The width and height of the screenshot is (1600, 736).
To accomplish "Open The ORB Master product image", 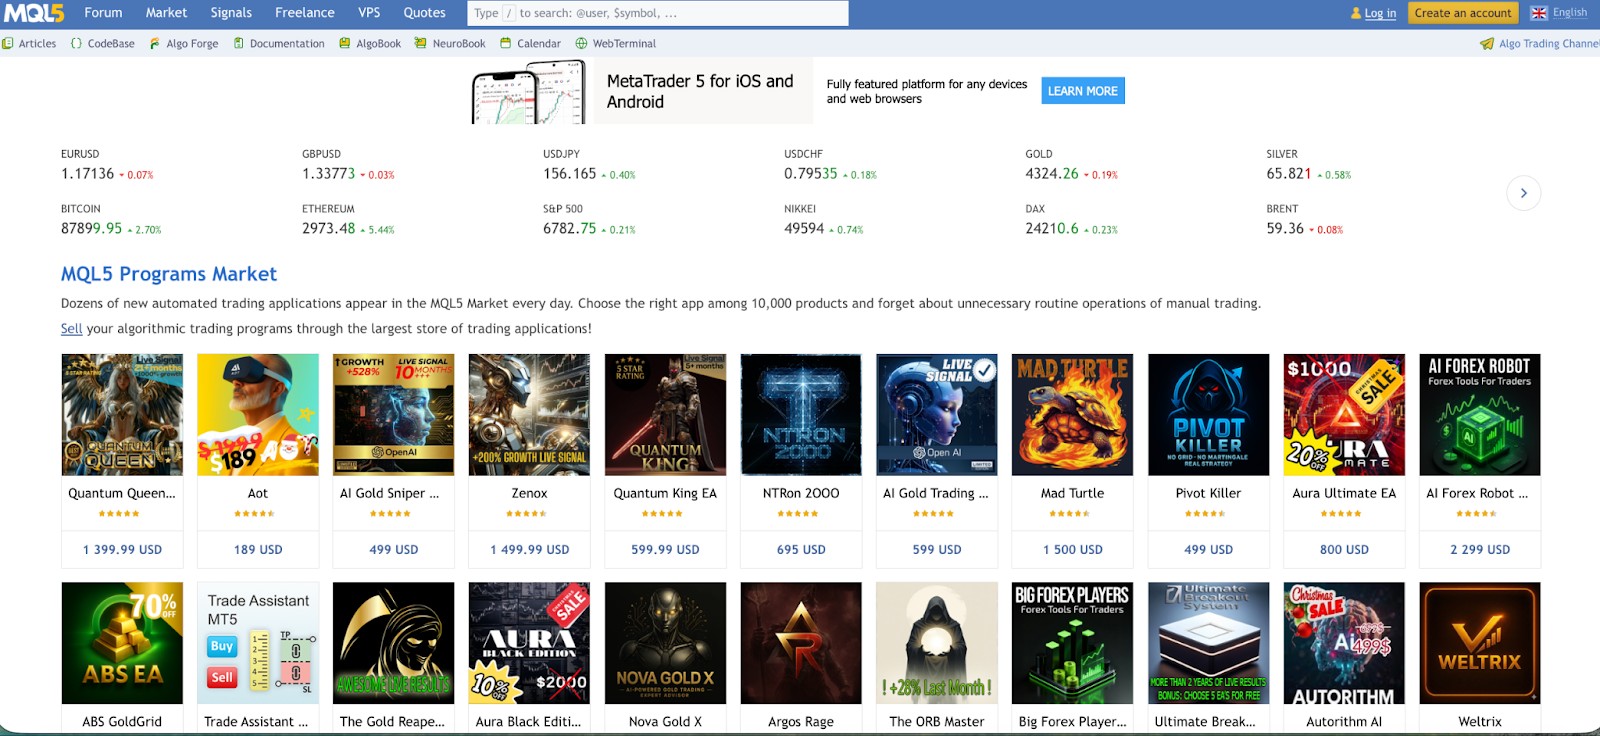I will [x=937, y=643].
